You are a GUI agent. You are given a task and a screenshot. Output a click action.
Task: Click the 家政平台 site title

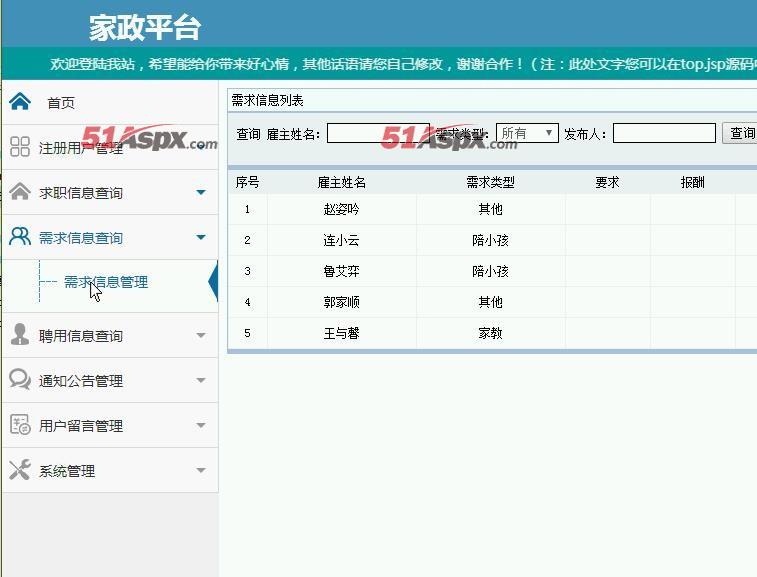[144, 28]
